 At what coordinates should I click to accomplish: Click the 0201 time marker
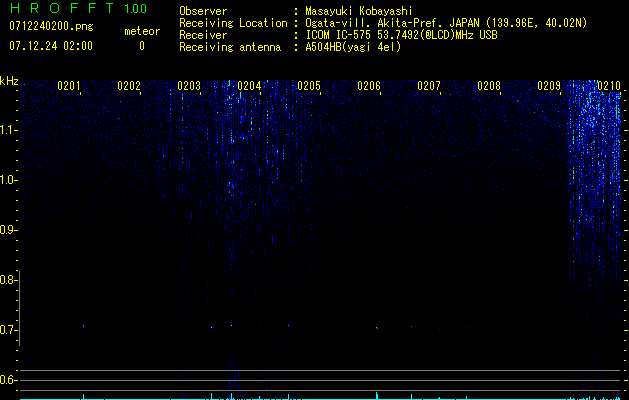(x=69, y=86)
